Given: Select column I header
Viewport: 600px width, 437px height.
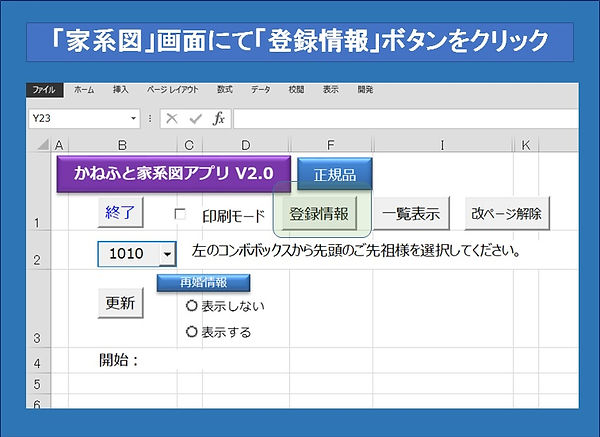Looking at the screenshot, I should click(443, 145).
